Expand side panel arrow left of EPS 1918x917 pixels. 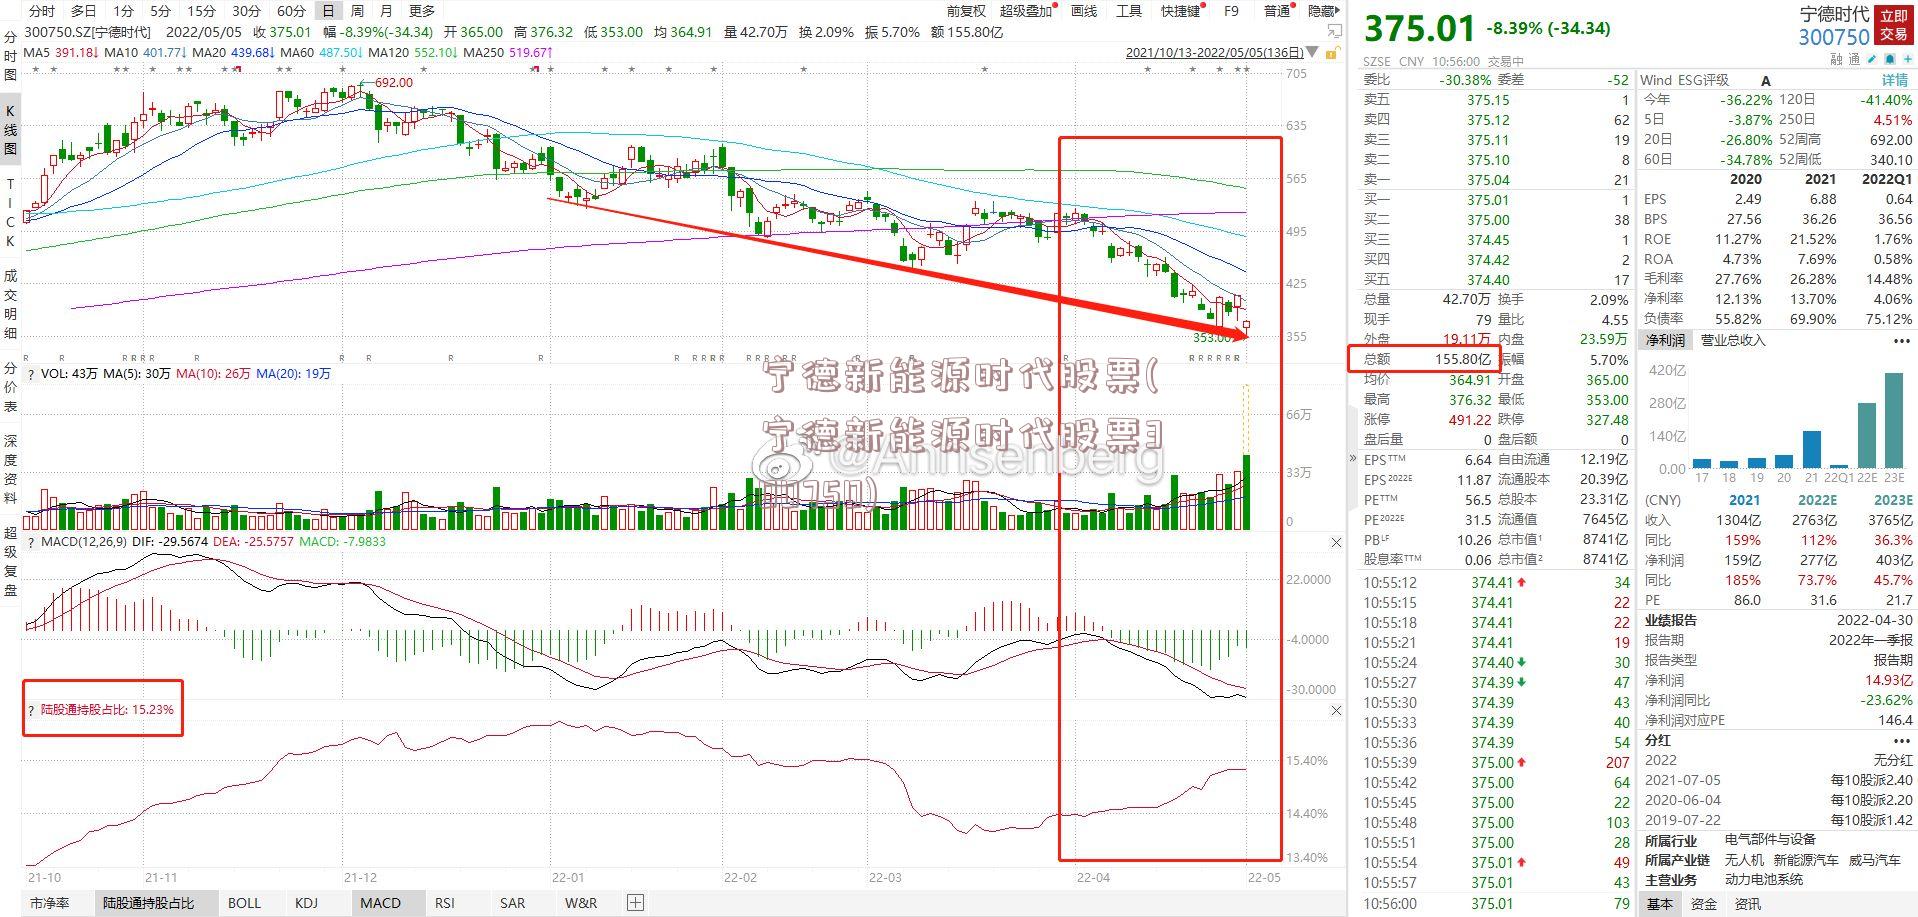click(1352, 459)
